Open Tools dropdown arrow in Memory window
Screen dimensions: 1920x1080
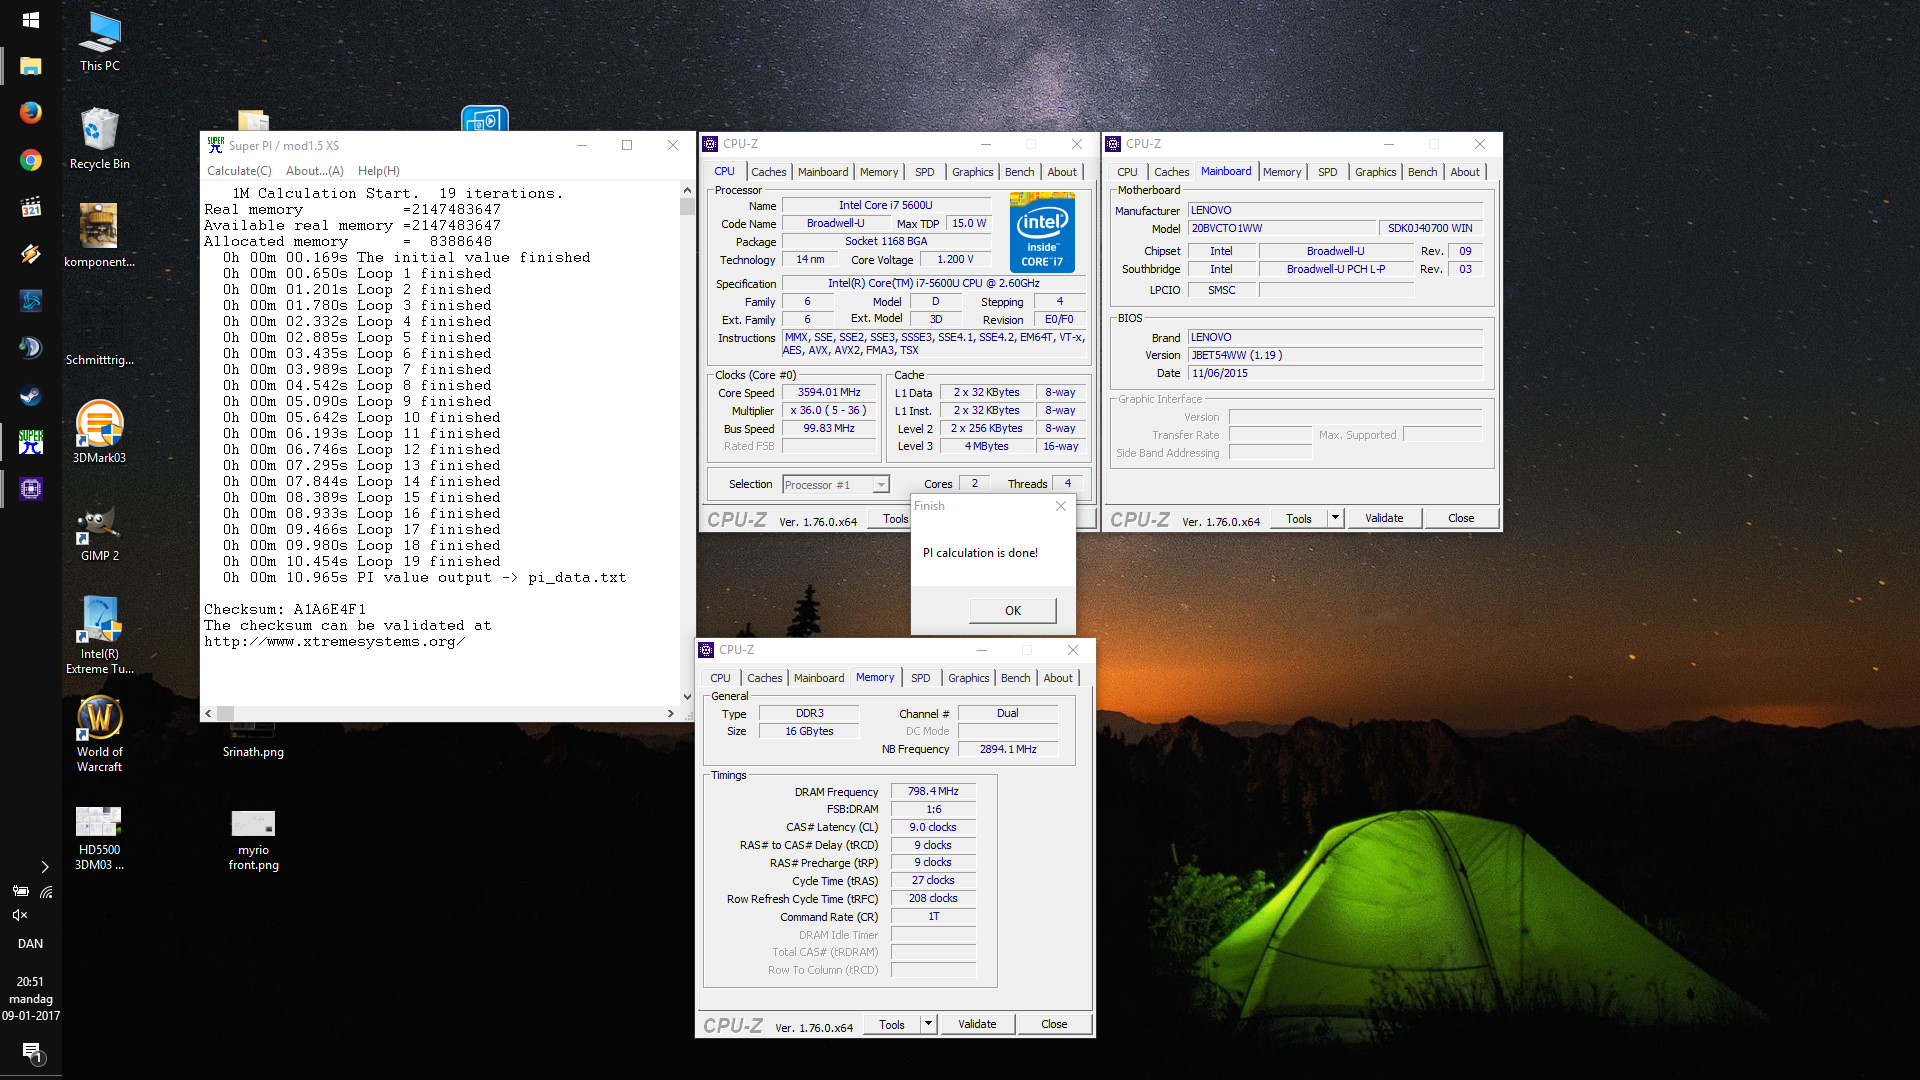click(x=928, y=1024)
